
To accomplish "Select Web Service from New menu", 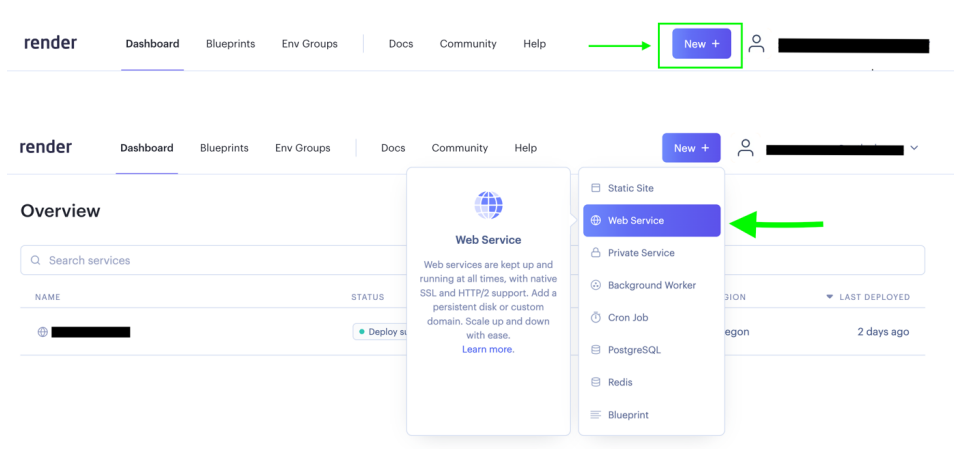I will tap(651, 220).
